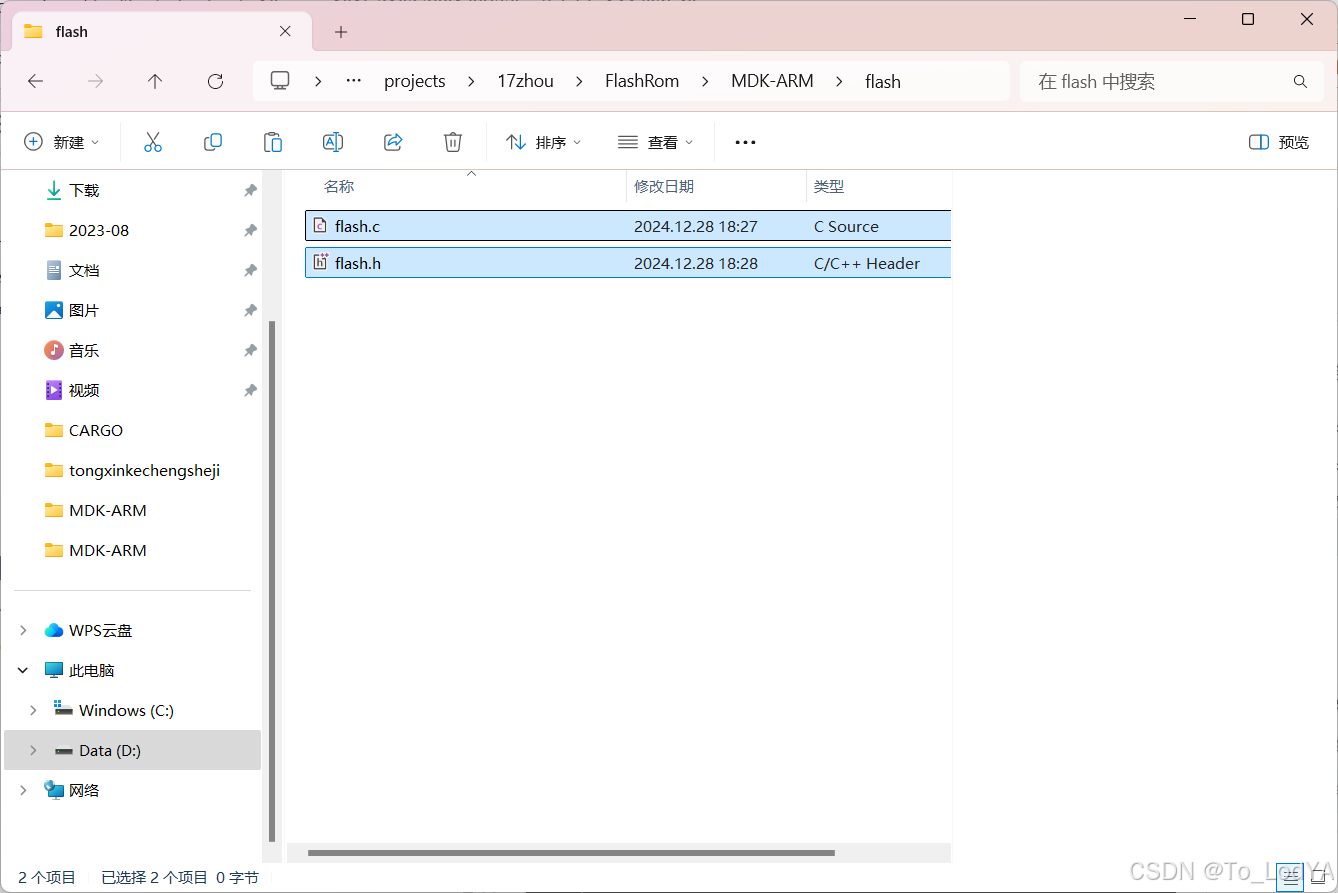Open the 视频 videos folder
This screenshot has width=1338, height=893.
pos(84,390)
